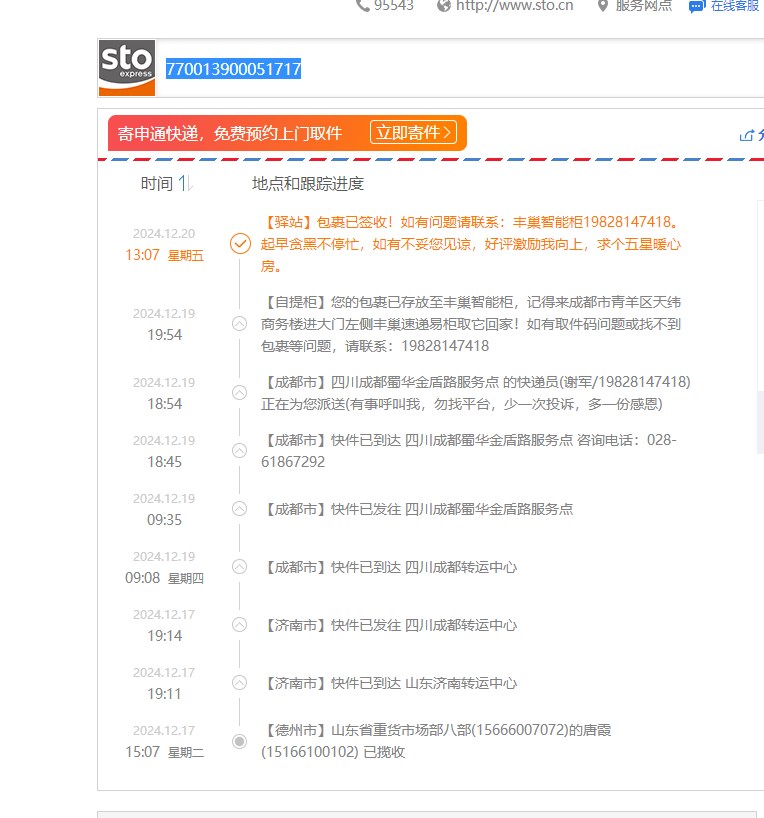Click the 2024.12.20 date label

coord(164,233)
